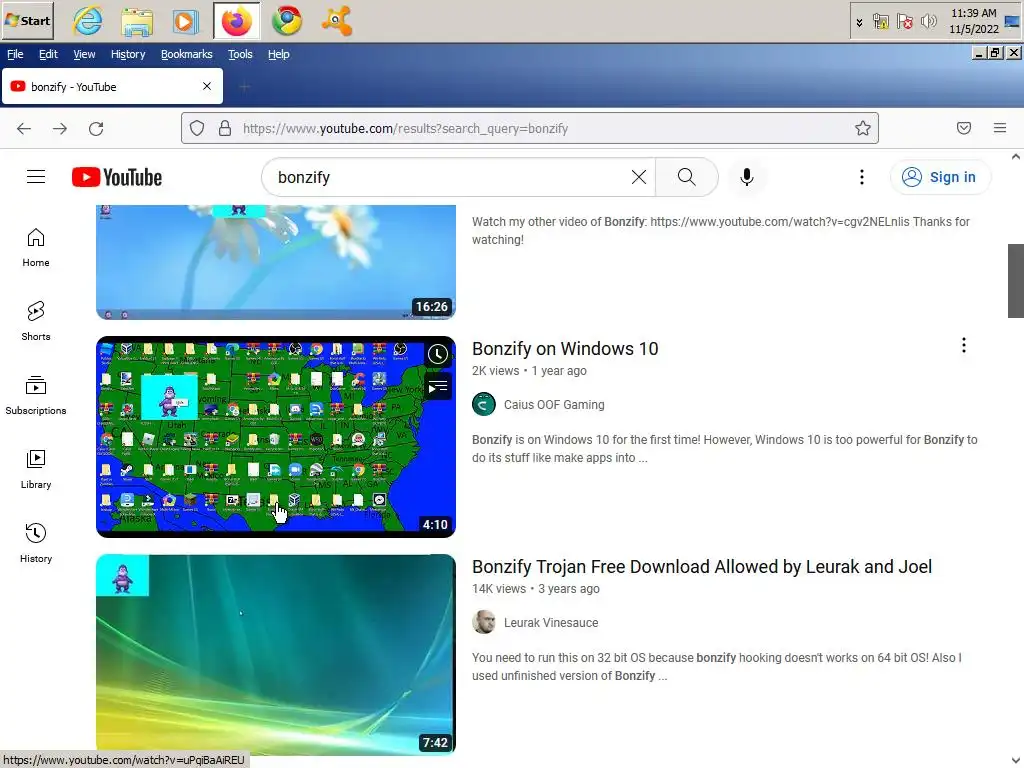The height and width of the screenshot is (768, 1024).
Task: Show tracking protection shield info
Action: 197,129
